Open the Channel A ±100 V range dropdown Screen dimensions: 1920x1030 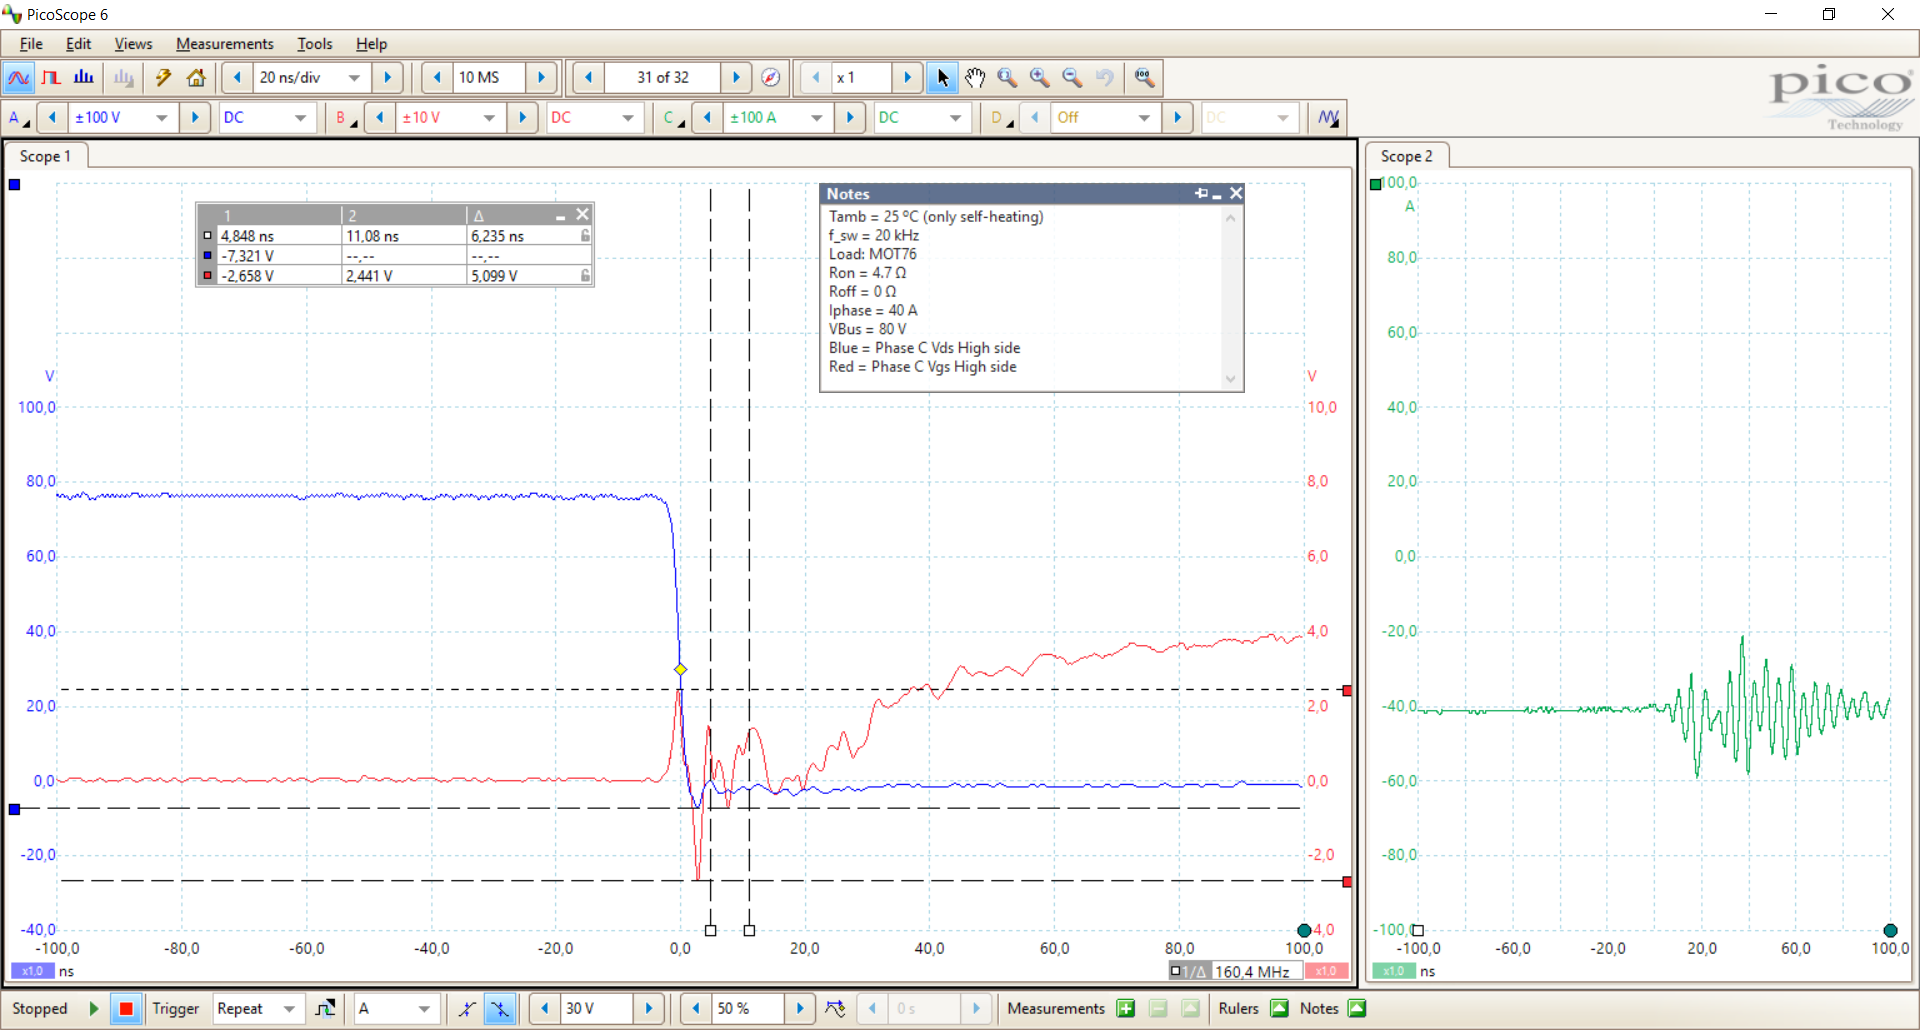pos(162,118)
